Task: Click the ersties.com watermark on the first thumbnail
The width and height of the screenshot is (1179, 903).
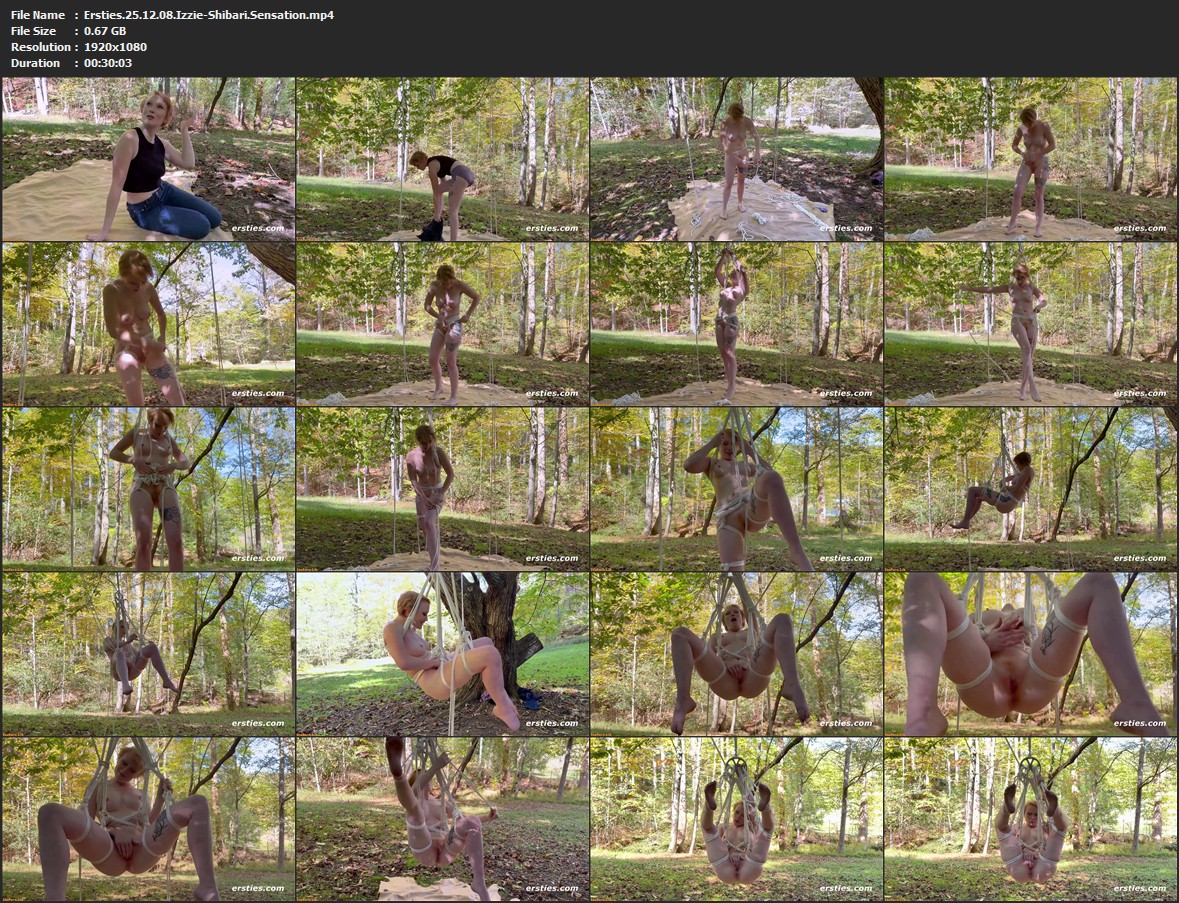Action: tap(257, 228)
